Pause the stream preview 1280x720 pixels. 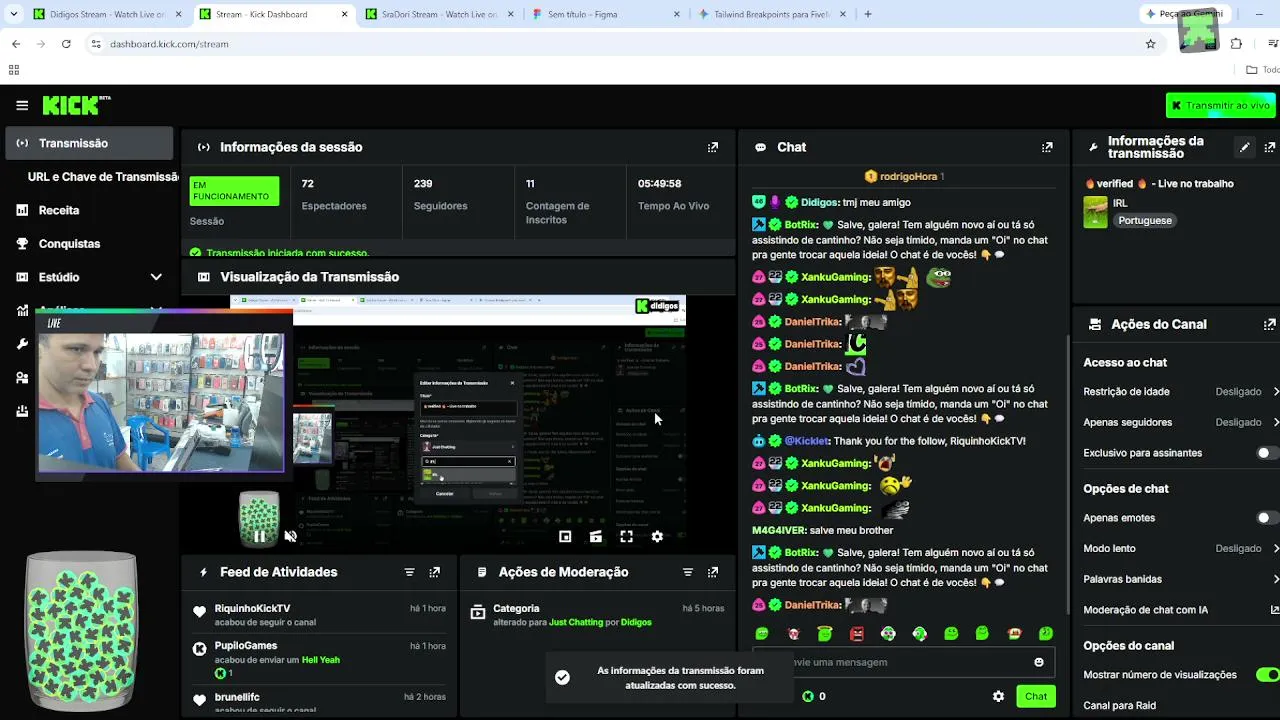click(x=259, y=537)
